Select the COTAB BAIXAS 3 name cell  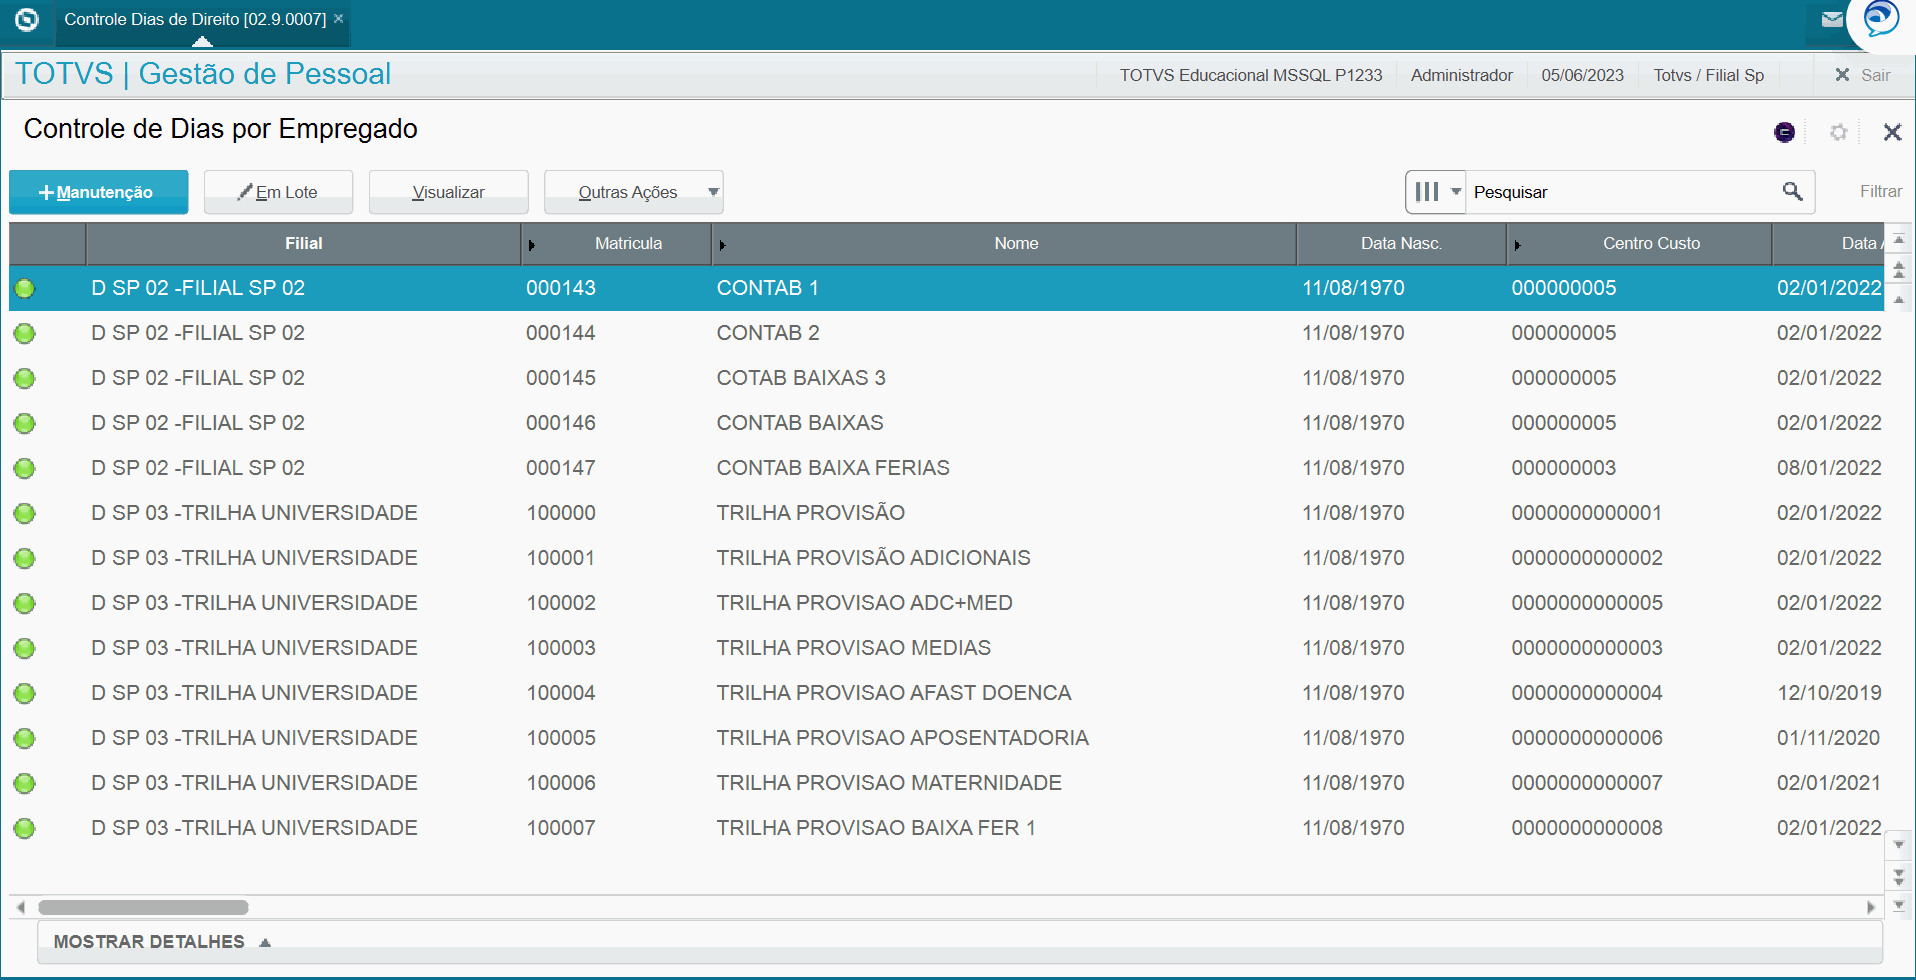coord(801,378)
